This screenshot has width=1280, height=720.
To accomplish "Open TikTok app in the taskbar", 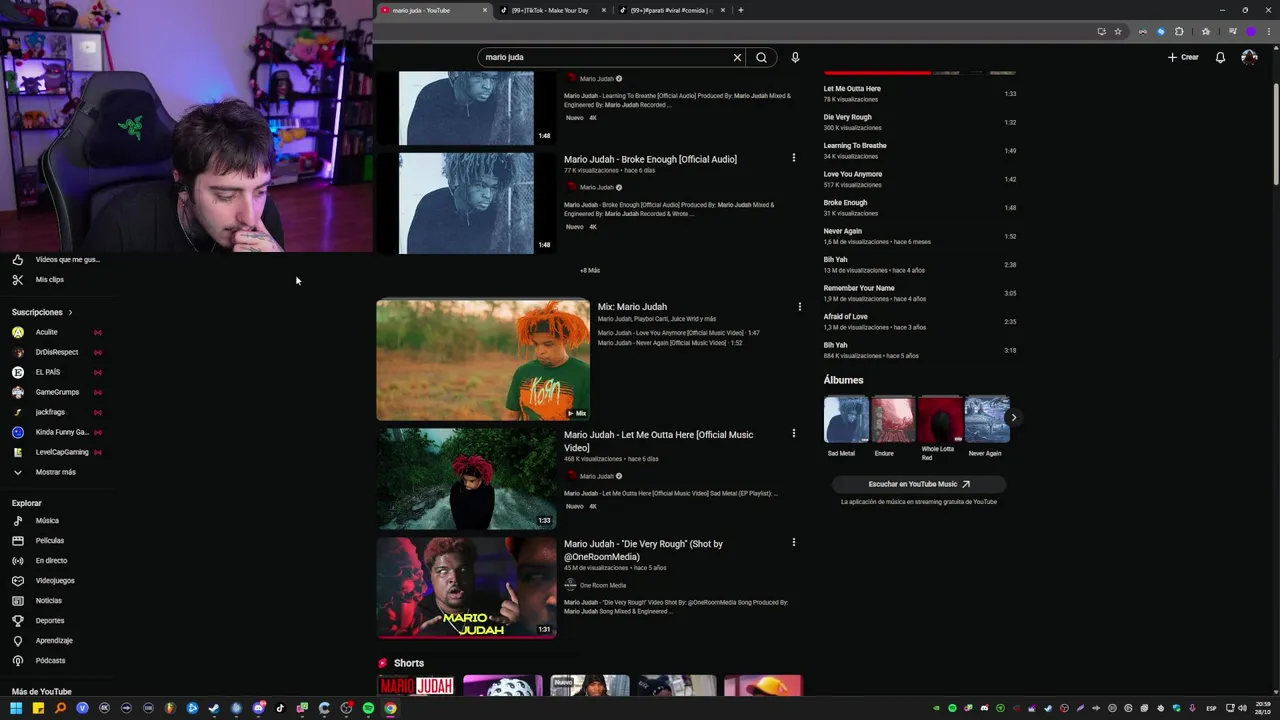I will [x=280, y=708].
